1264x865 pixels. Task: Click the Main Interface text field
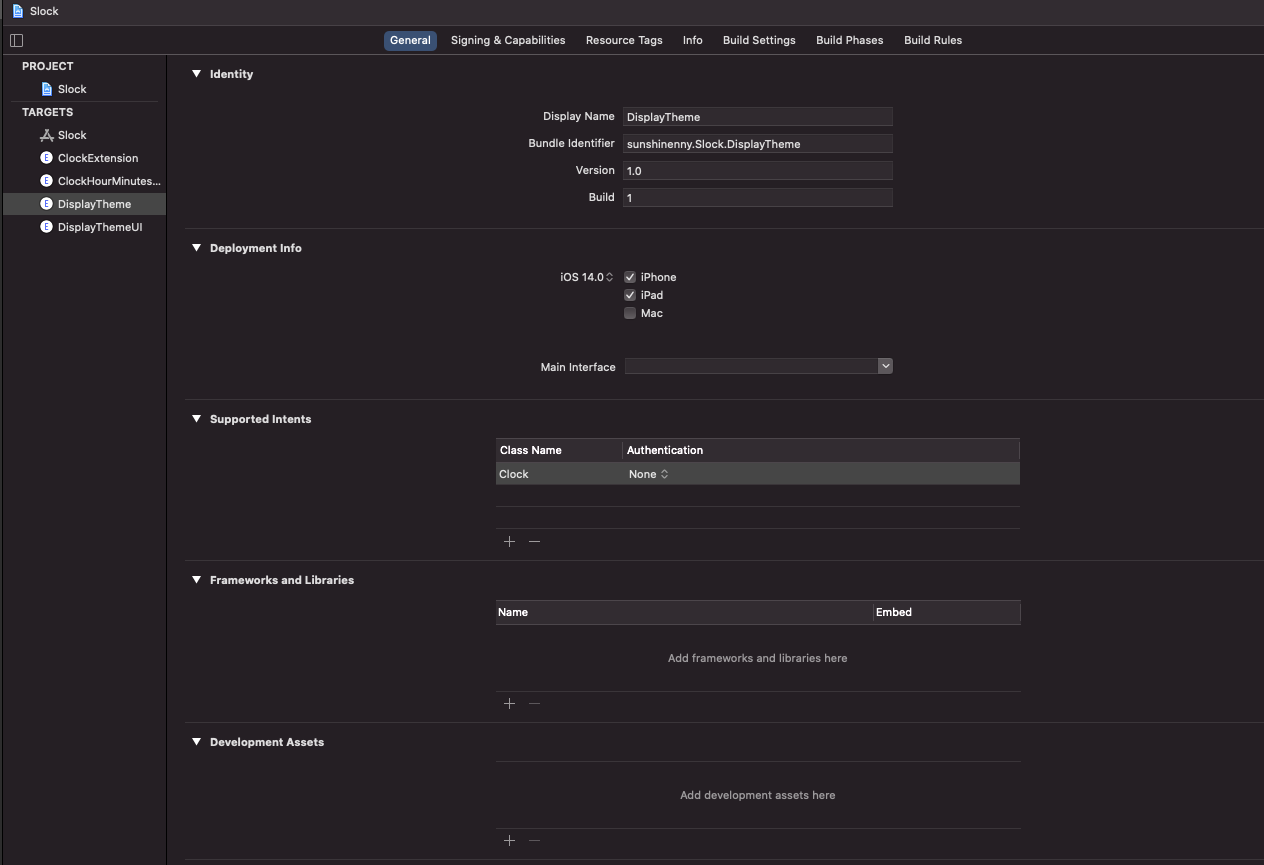point(751,366)
